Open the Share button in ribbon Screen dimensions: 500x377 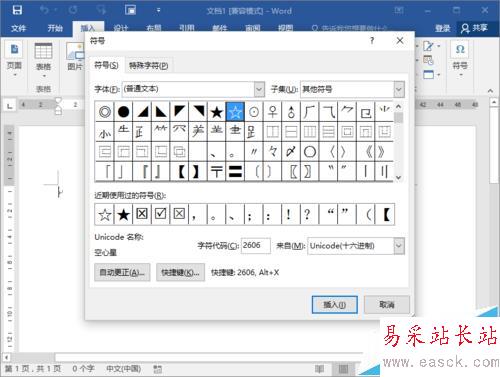(x=474, y=28)
